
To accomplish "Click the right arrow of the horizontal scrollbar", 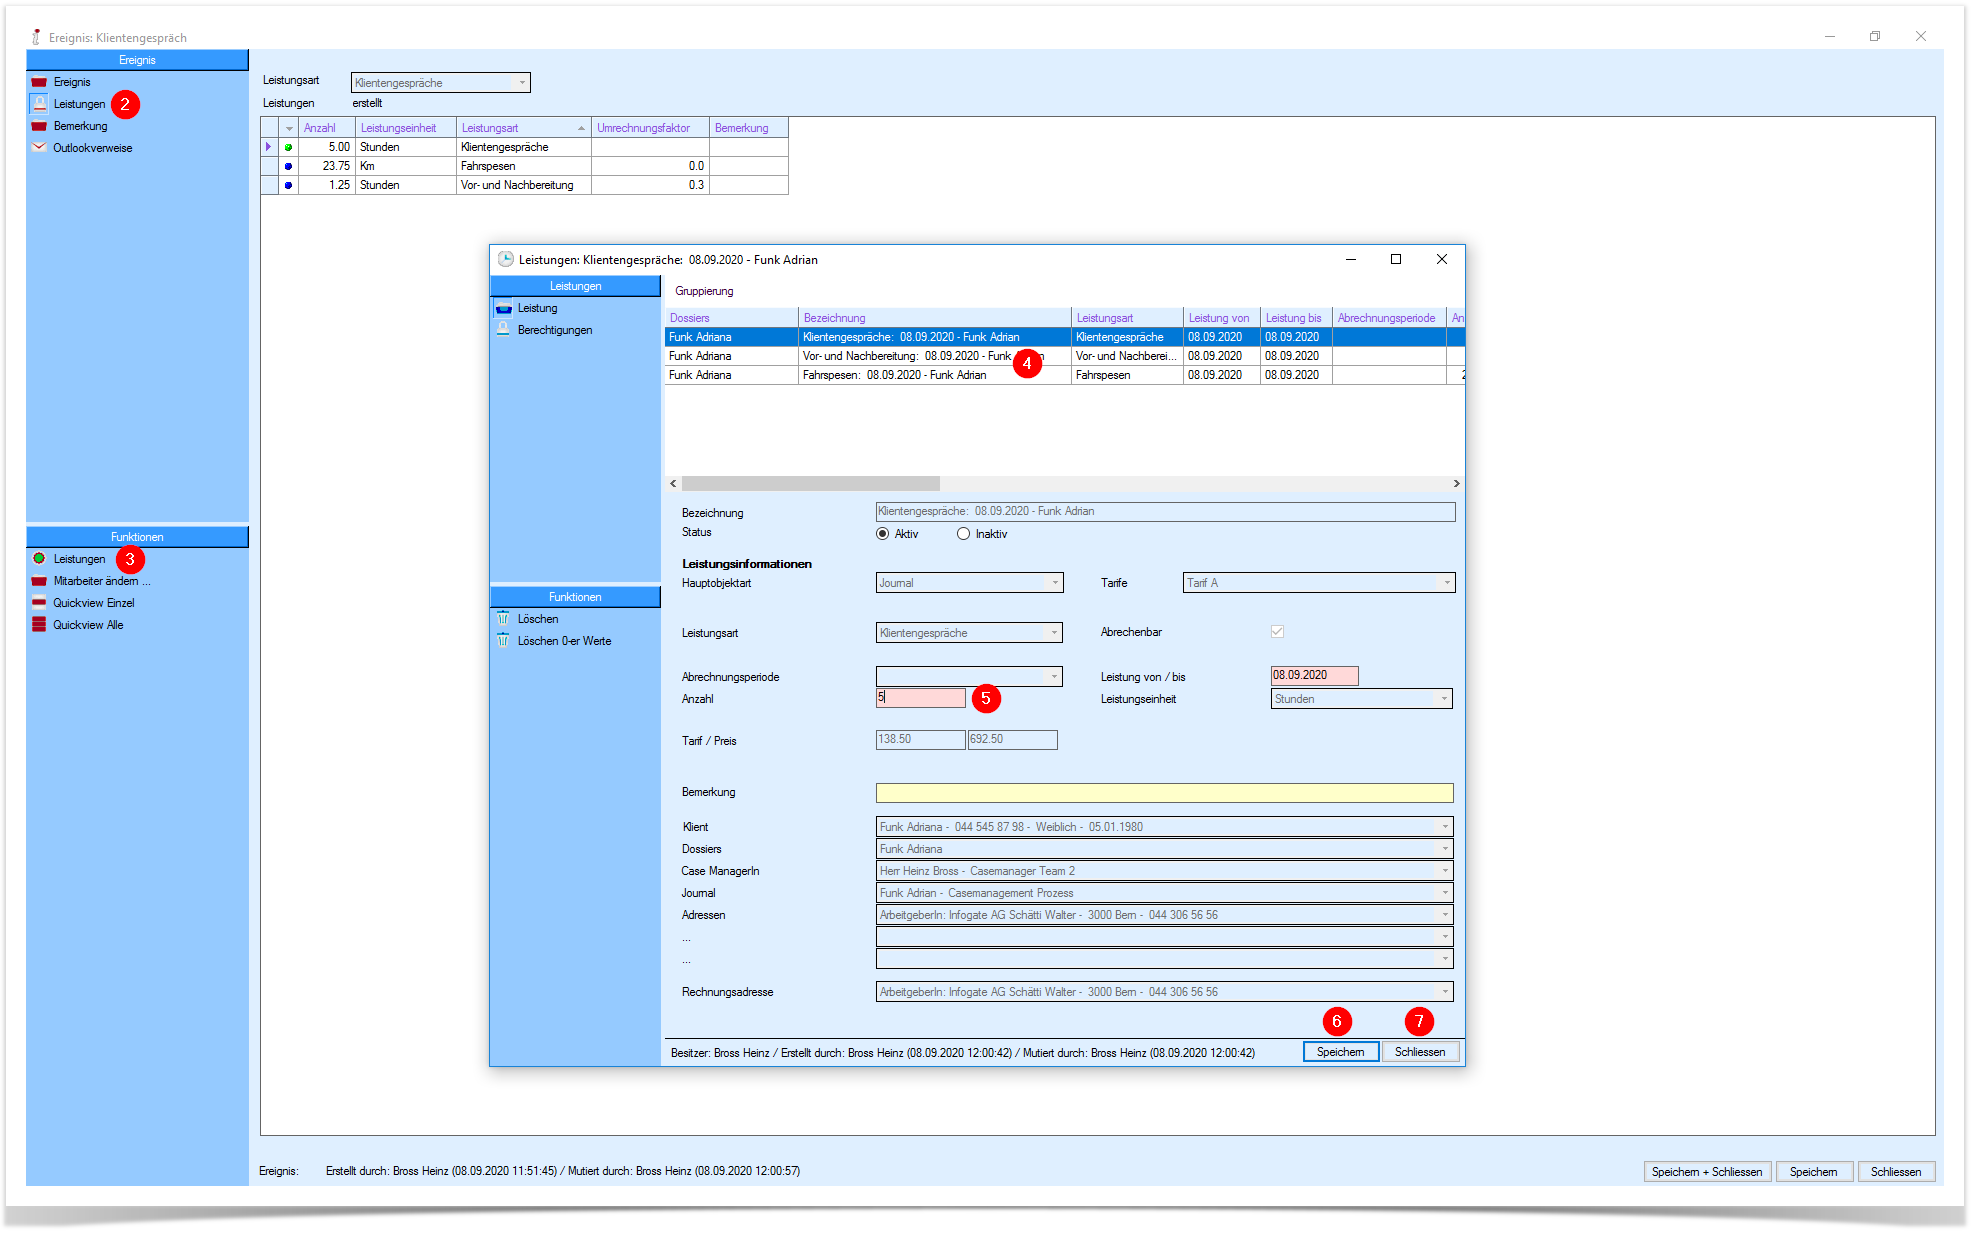I will pos(1456,484).
